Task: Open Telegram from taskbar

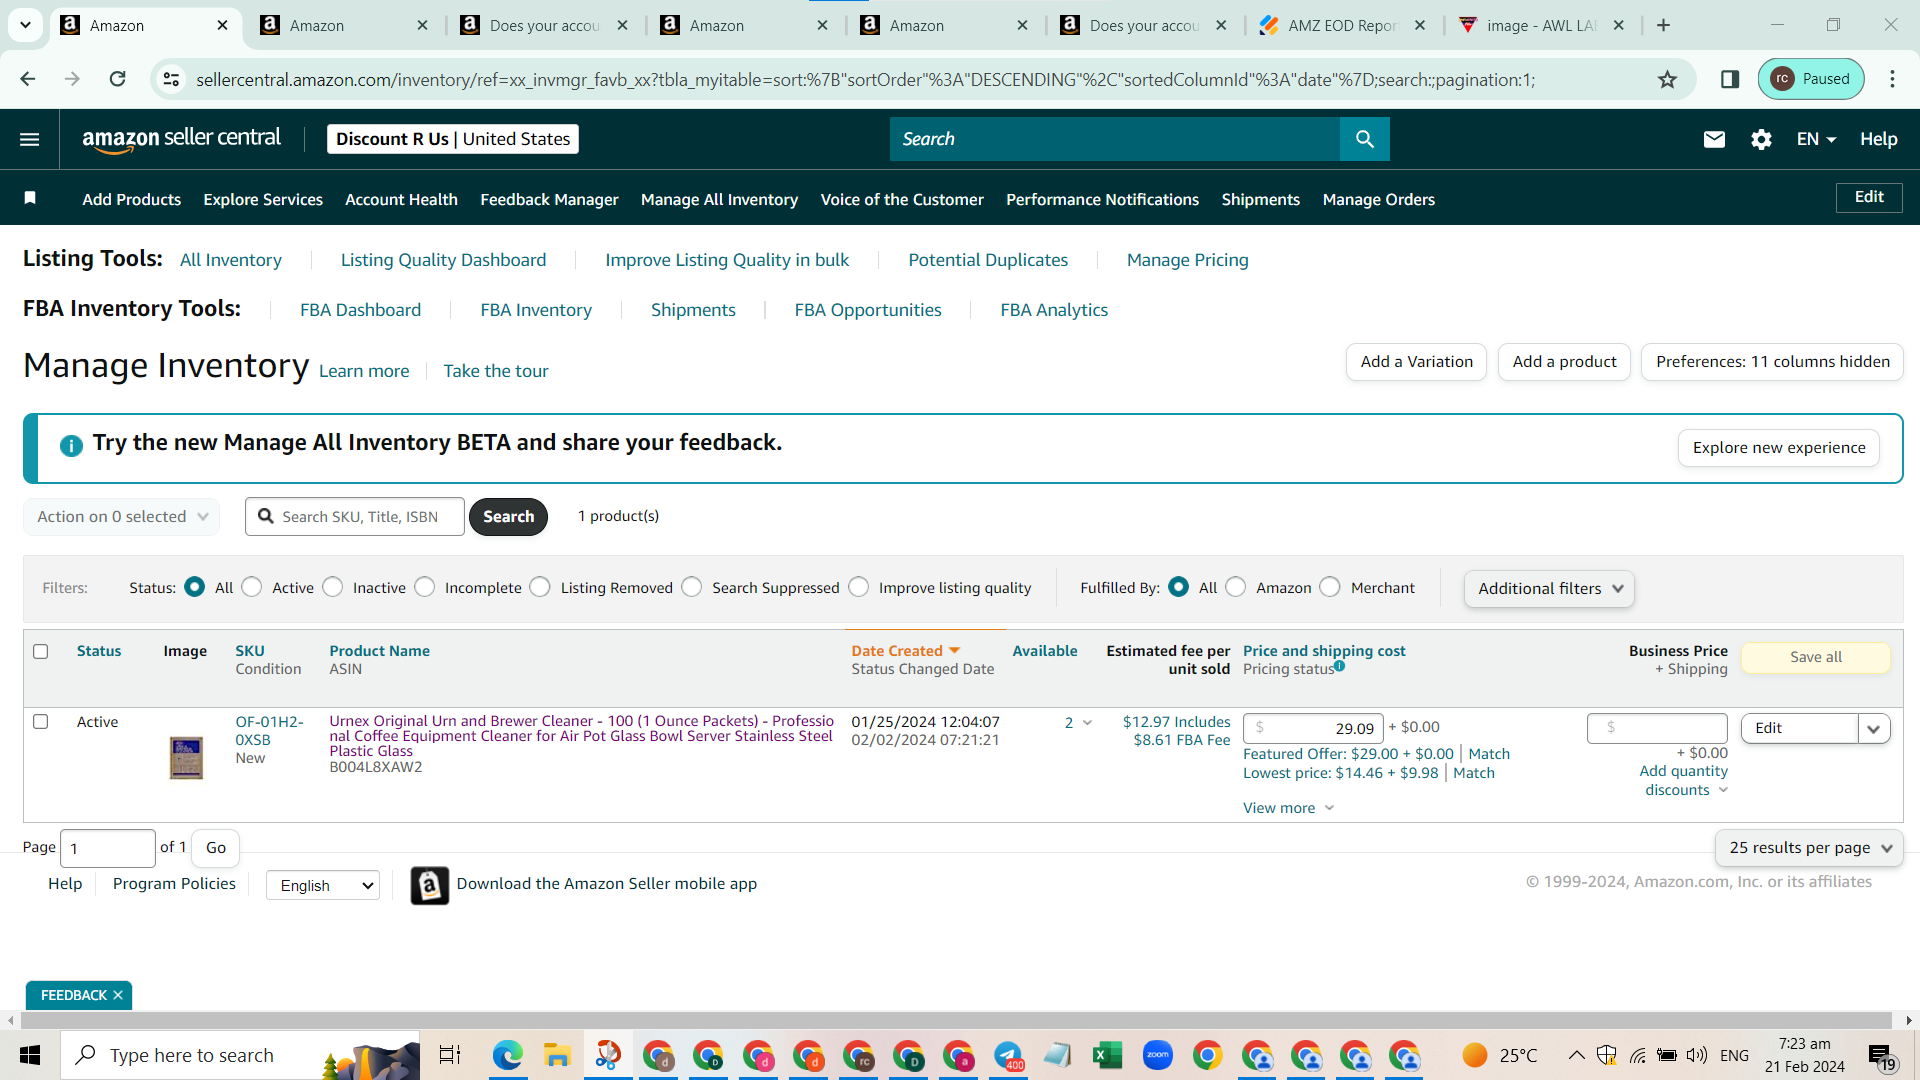Action: coord(1008,1055)
